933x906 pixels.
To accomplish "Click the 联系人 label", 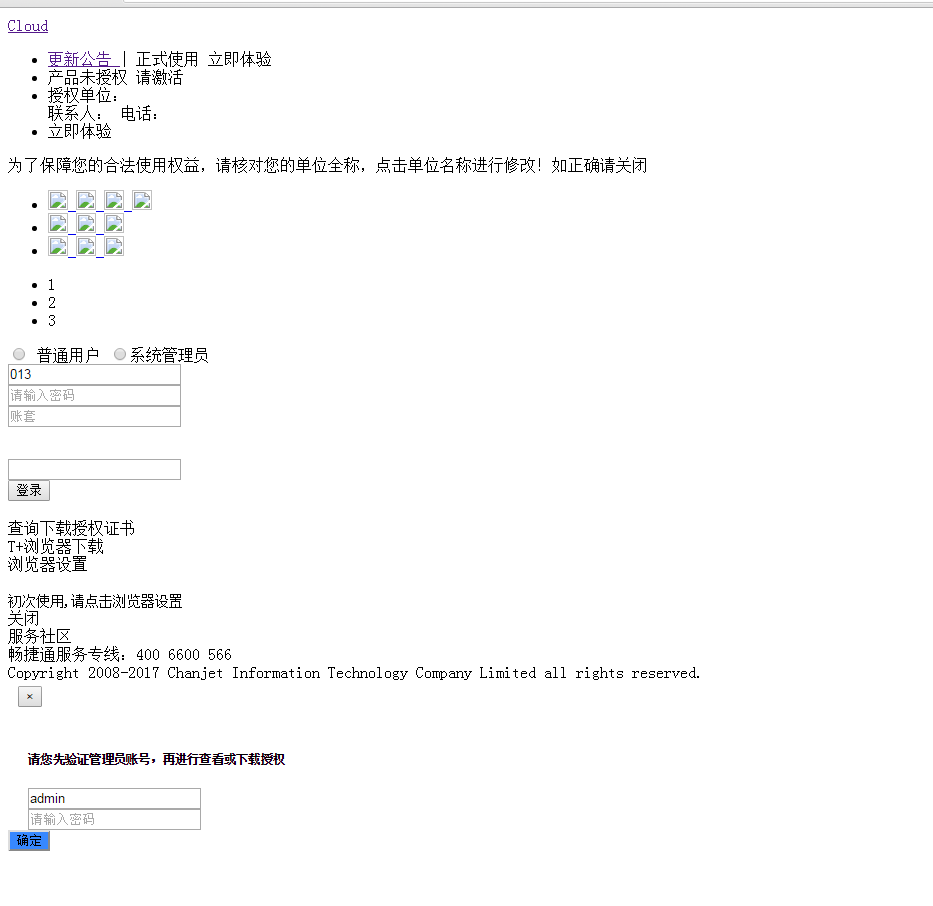I will [x=76, y=114].
